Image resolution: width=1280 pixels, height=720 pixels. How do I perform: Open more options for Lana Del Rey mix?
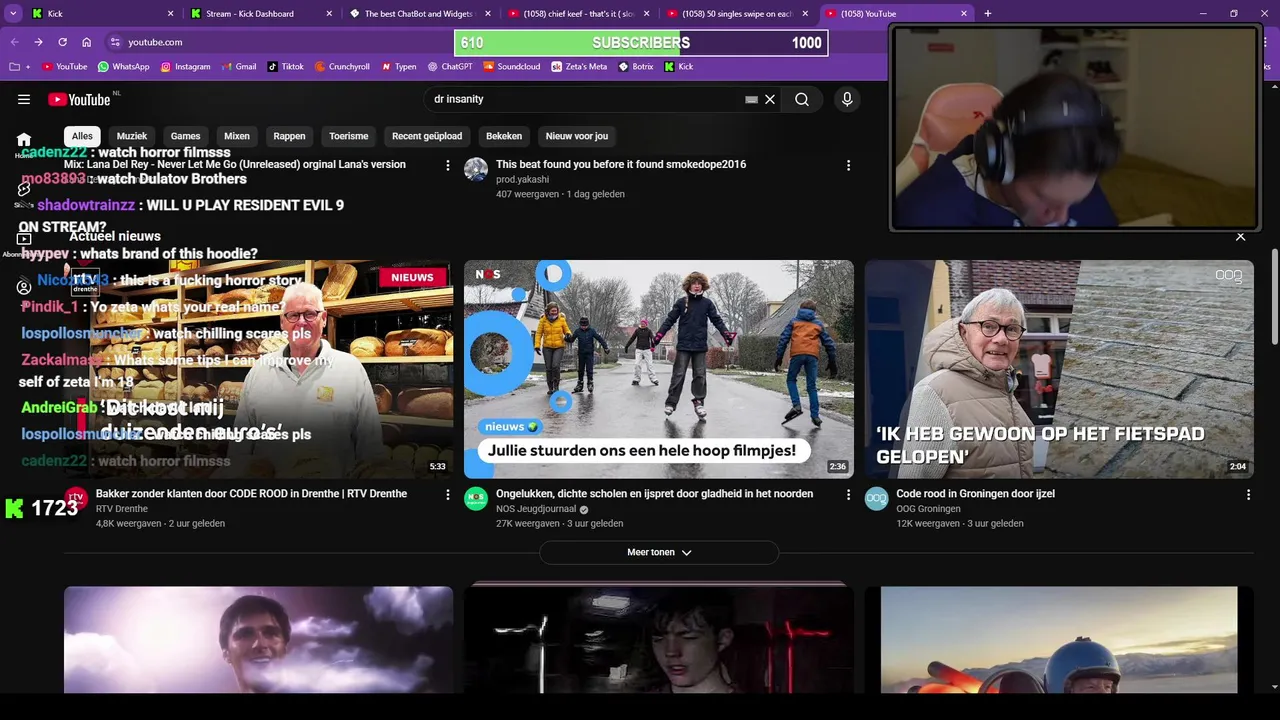point(448,165)
